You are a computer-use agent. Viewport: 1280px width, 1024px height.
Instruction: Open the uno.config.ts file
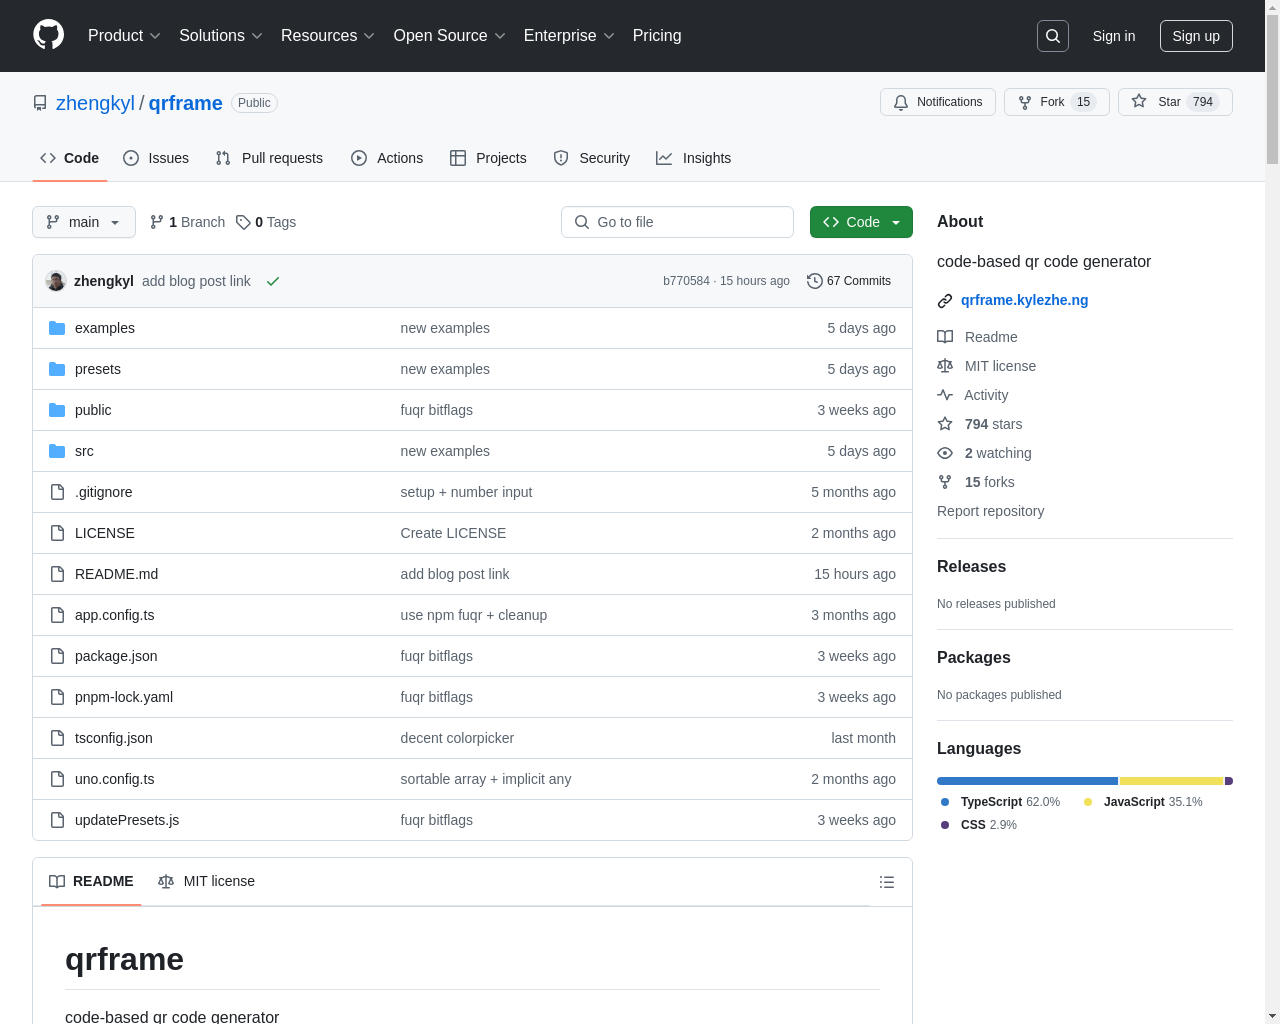114,779
